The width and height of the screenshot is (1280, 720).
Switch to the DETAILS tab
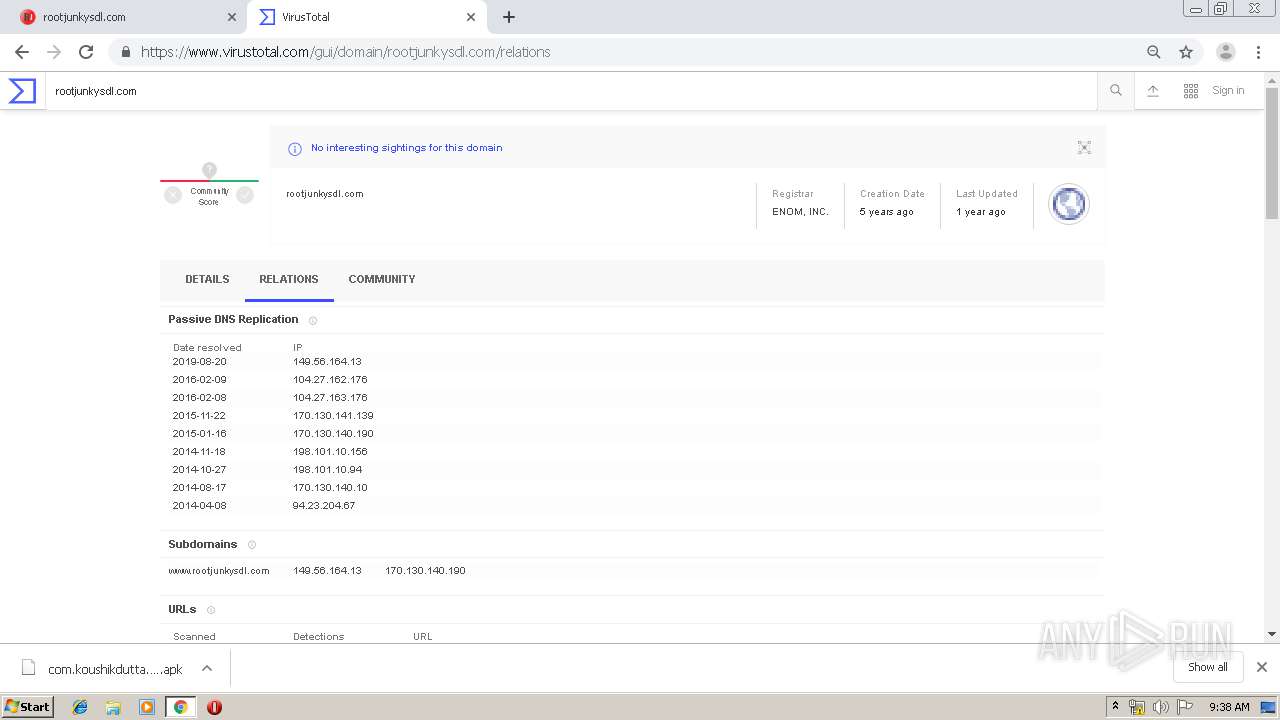click(x=207, y=279)
